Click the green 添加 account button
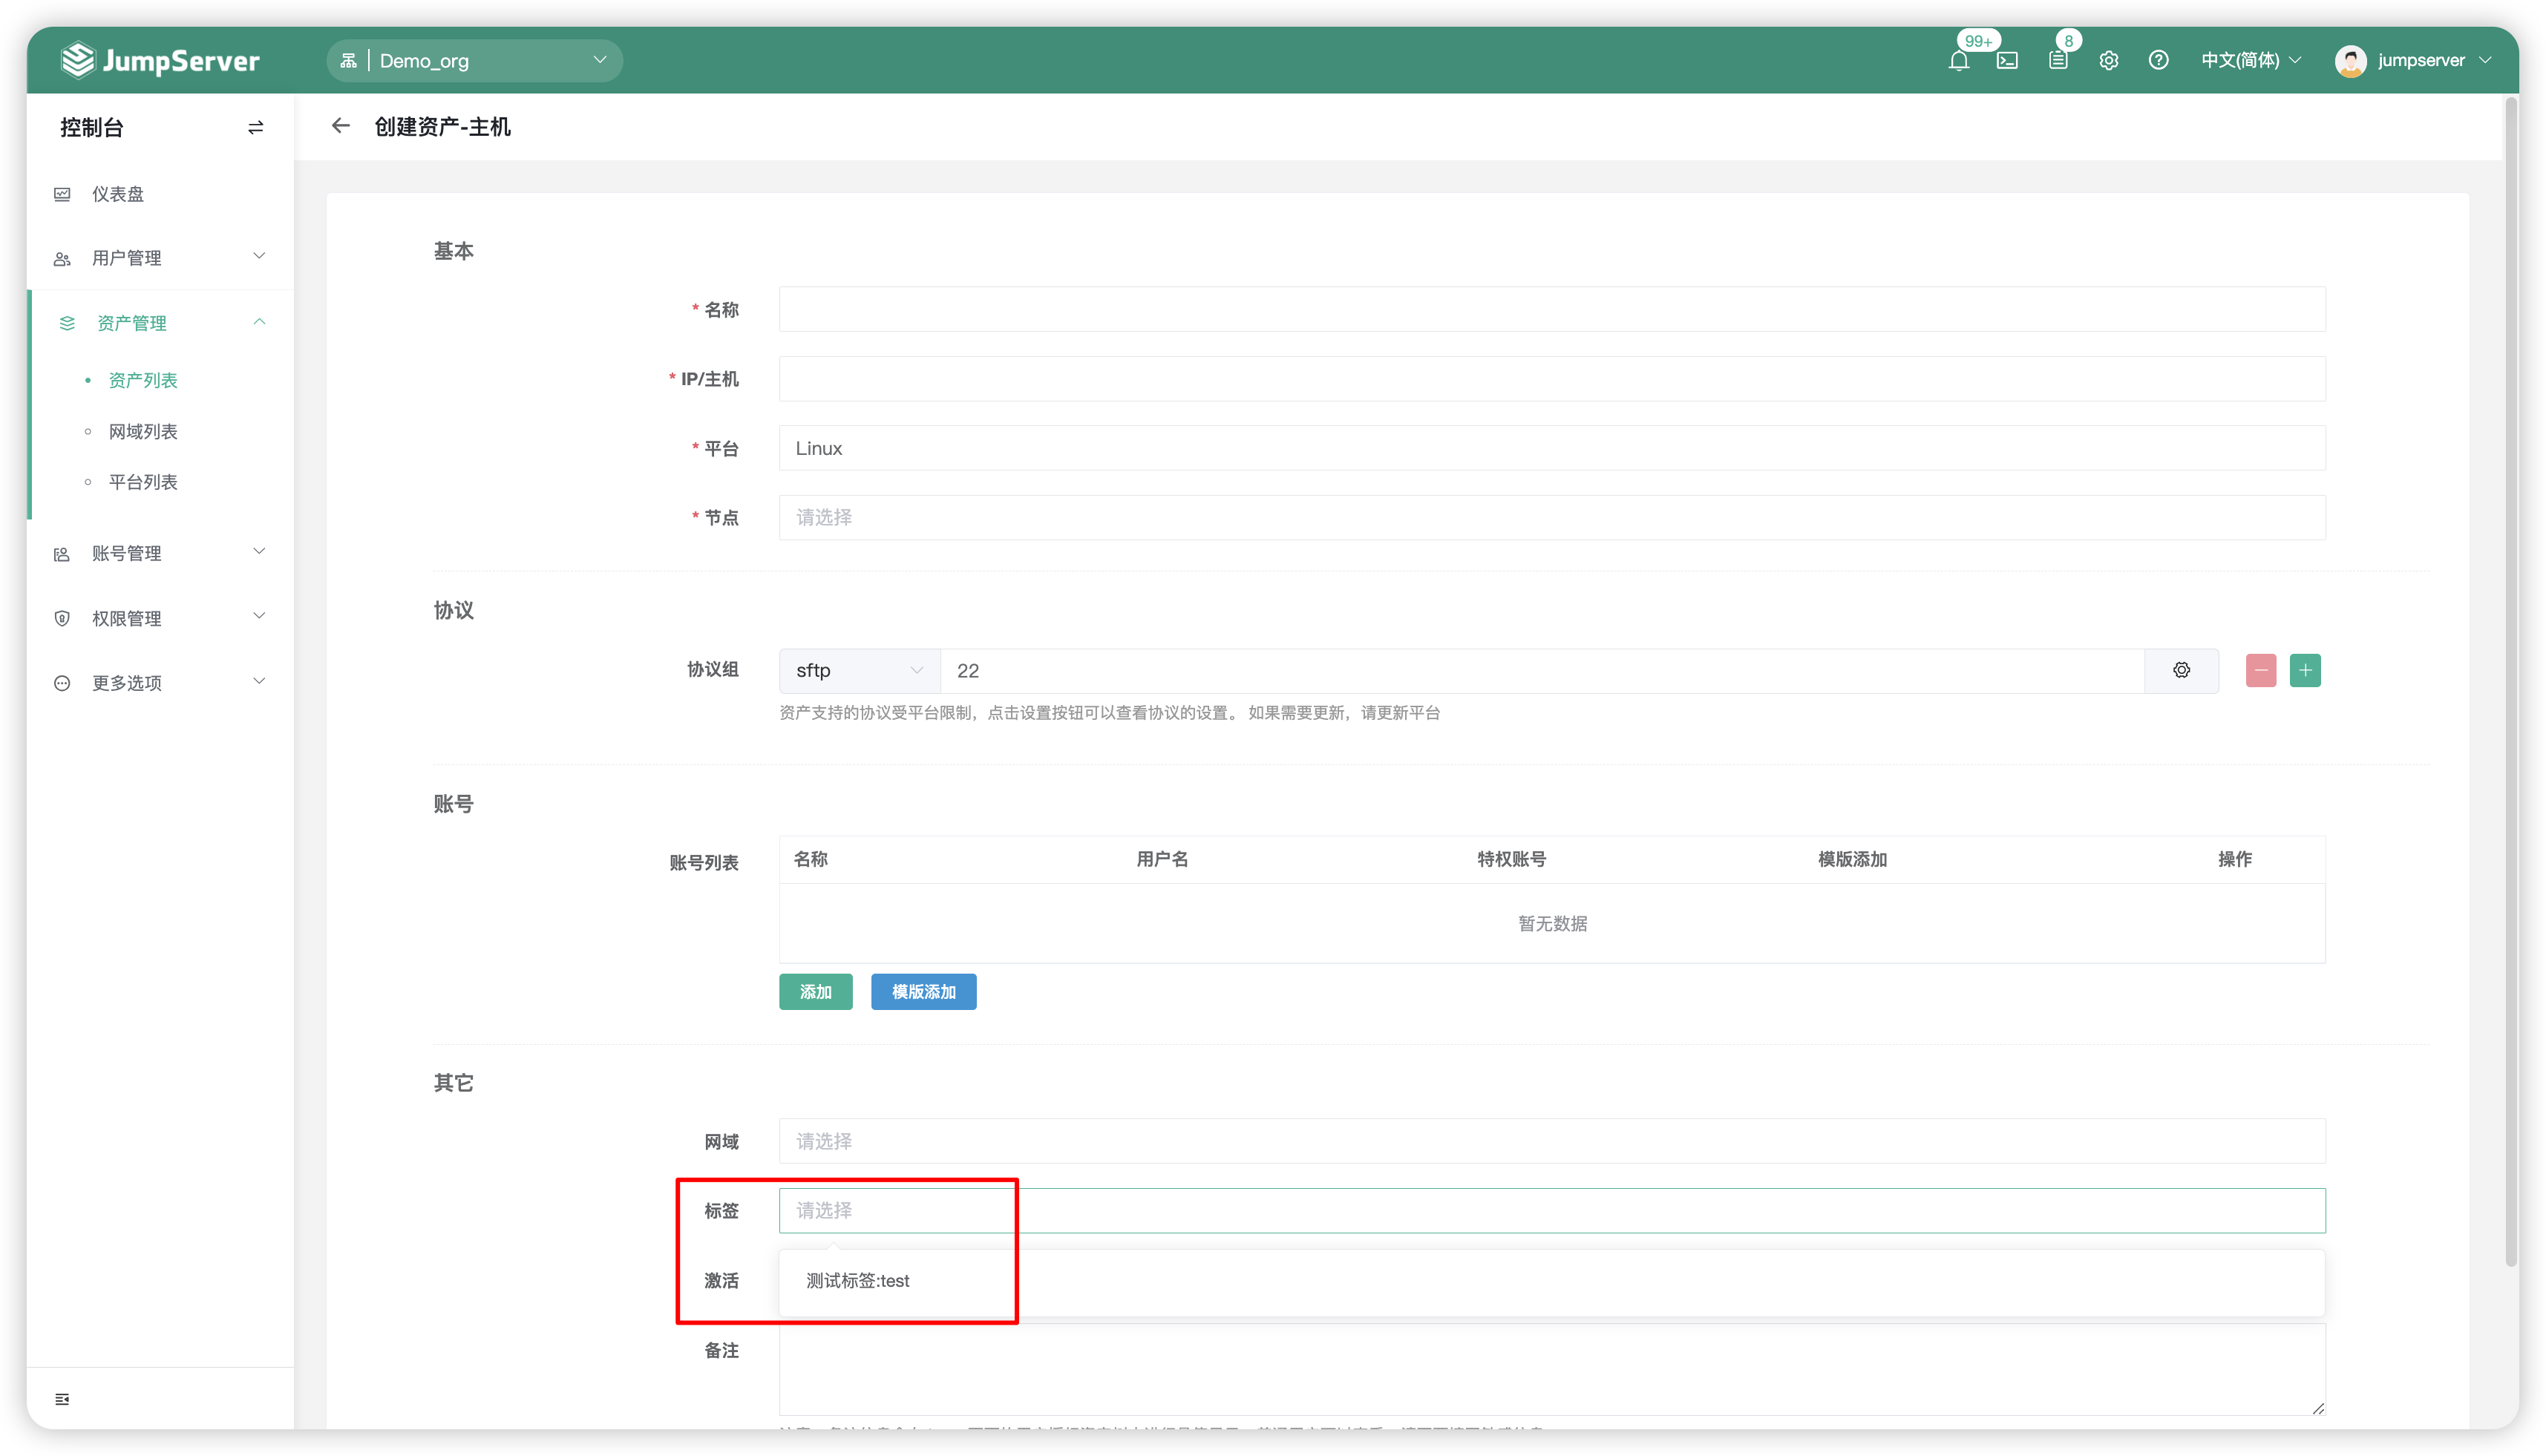This screenshot has height=1456, width=2546. click(x=815, y=991)
